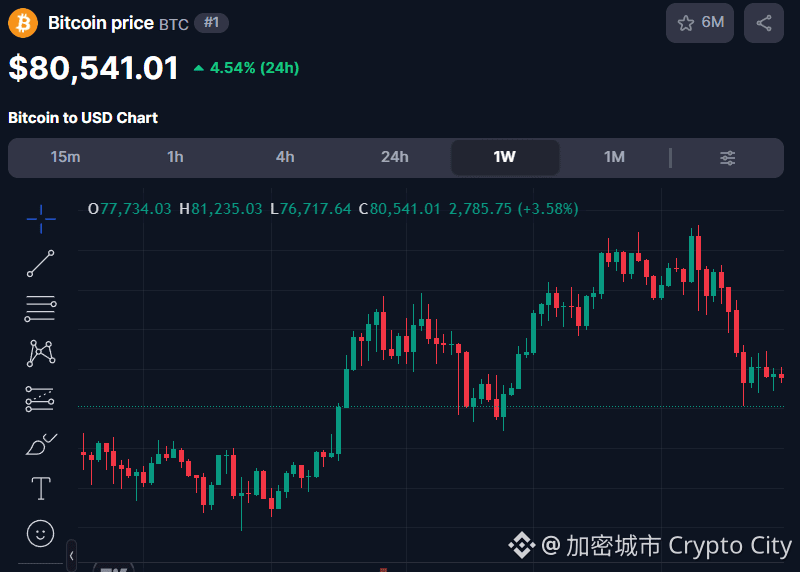The image size is (800, 572).
Task: Click the 4.54% (24h) change indicator
Action: coord(246,68)
